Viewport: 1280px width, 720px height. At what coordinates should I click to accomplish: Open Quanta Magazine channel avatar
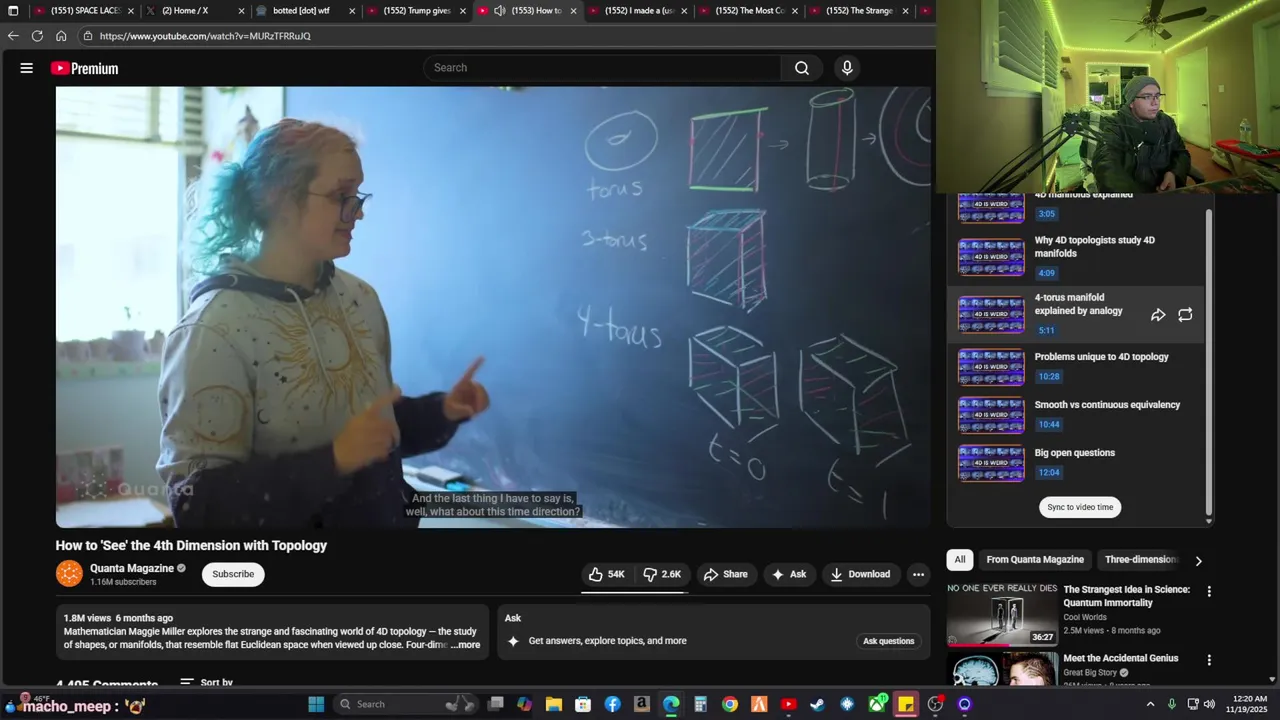[x=69, y=574]
